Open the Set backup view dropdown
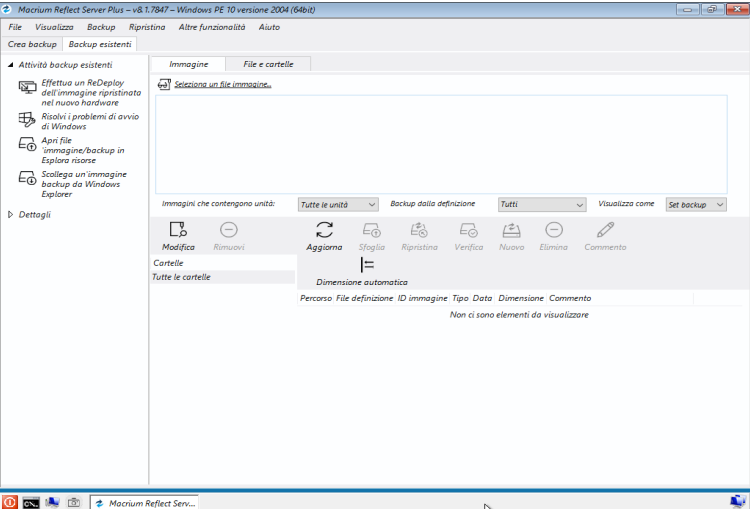 click(696, 204)
